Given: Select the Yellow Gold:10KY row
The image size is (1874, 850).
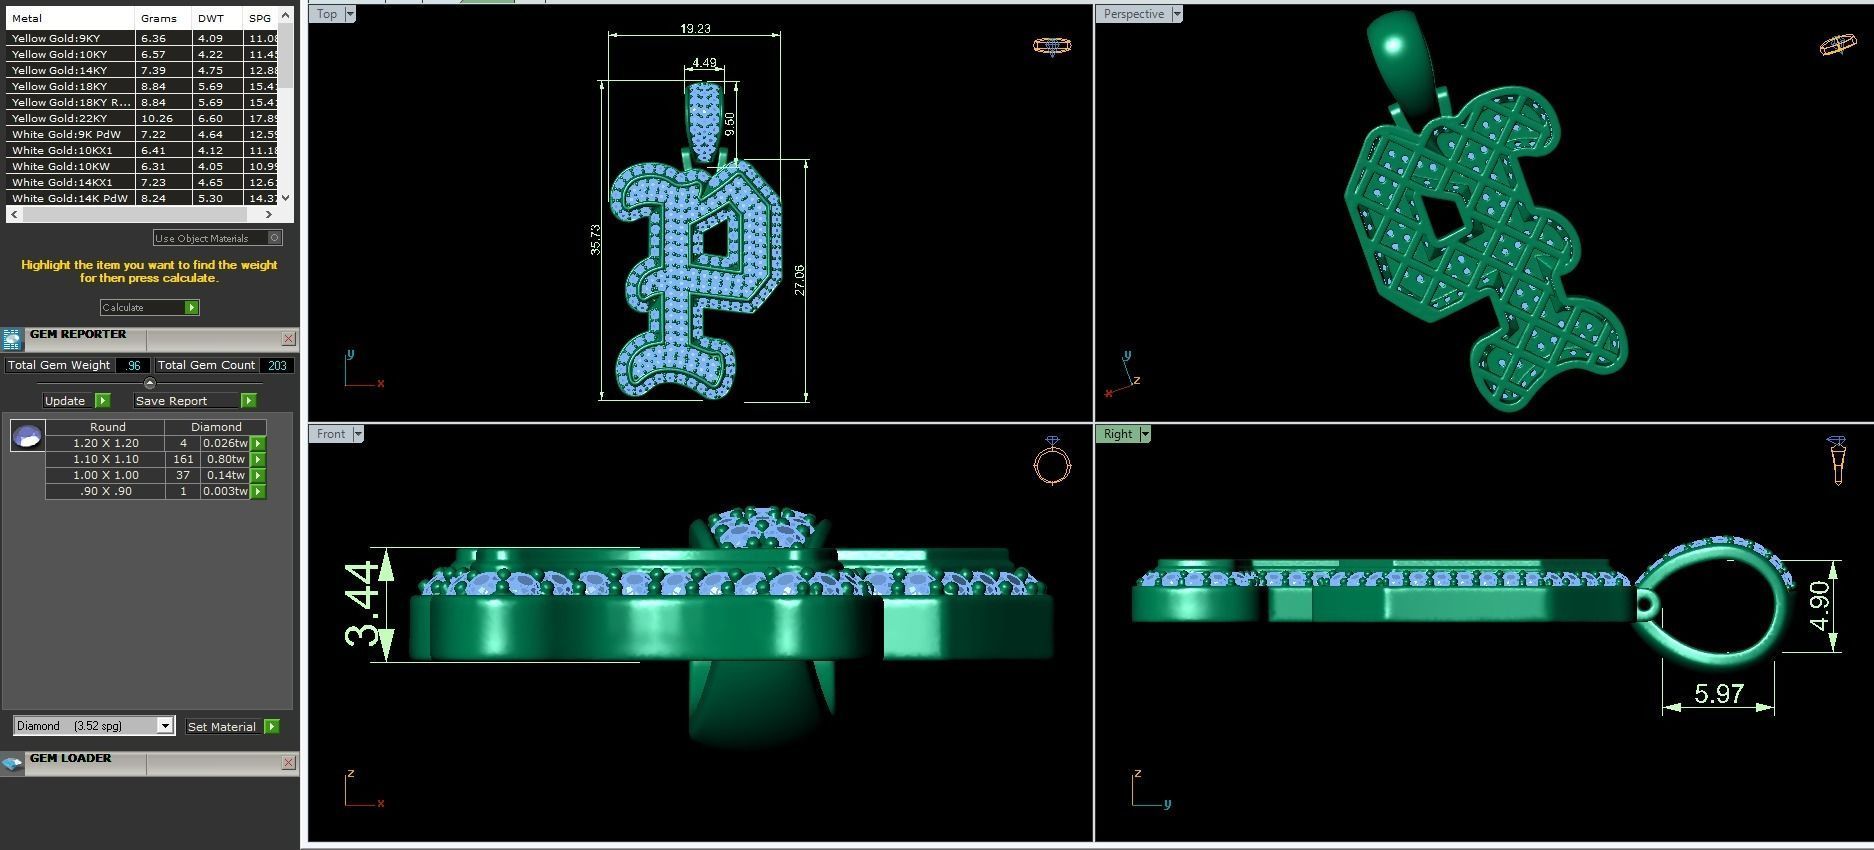Looking at the screenshot, I should pos(143,54).
